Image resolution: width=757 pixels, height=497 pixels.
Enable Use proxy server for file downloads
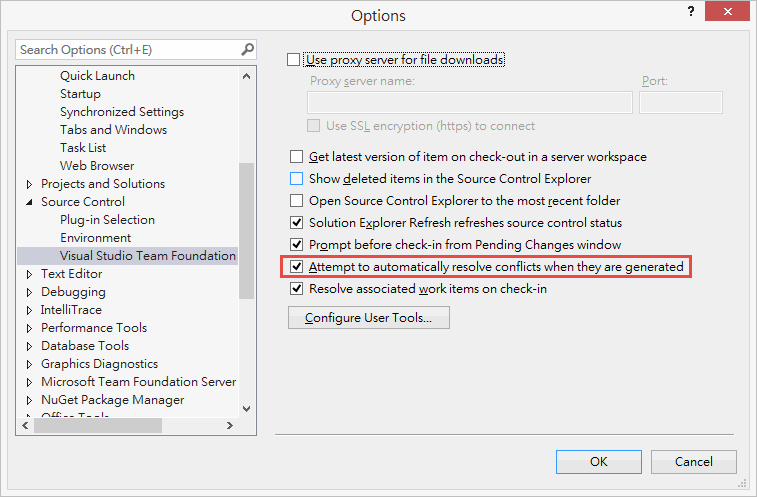click(x=294, y=59)
